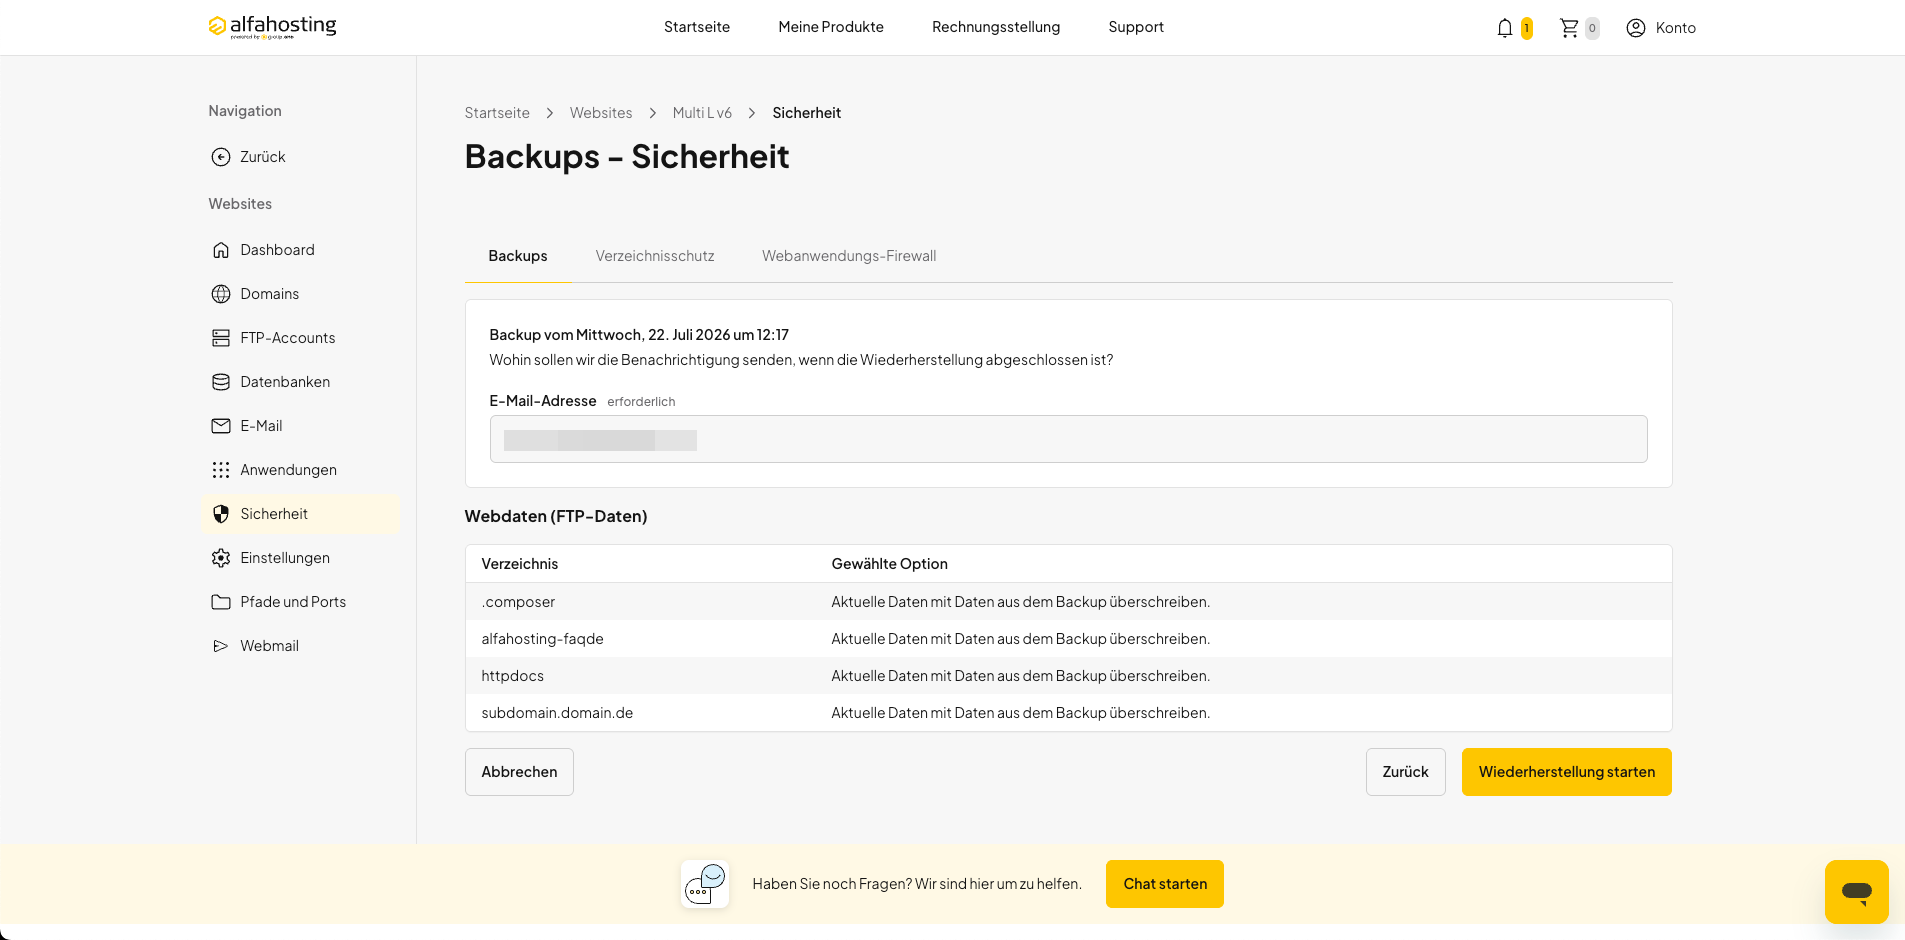Screen dimensions: 1905x940
Task: Click the Abbrechen button
Action: coord(519,772)
